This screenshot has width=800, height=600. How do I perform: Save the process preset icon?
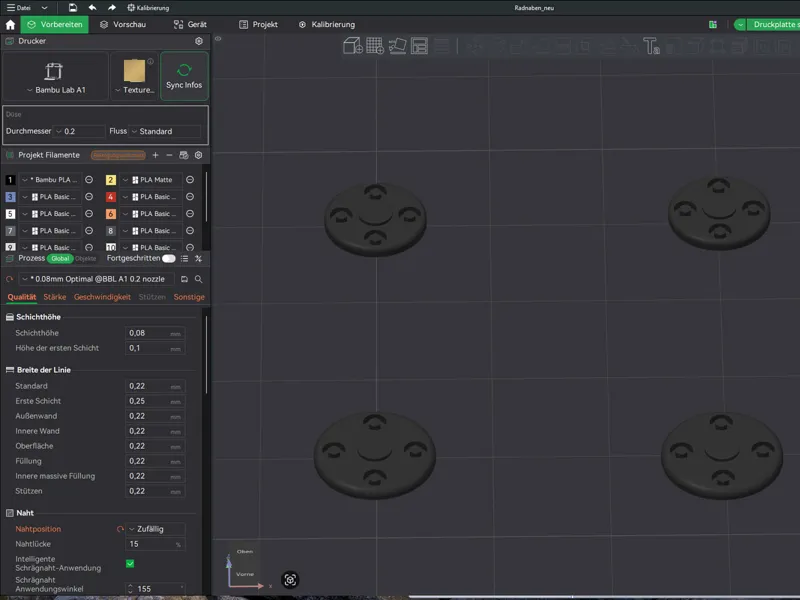[184, 279]
